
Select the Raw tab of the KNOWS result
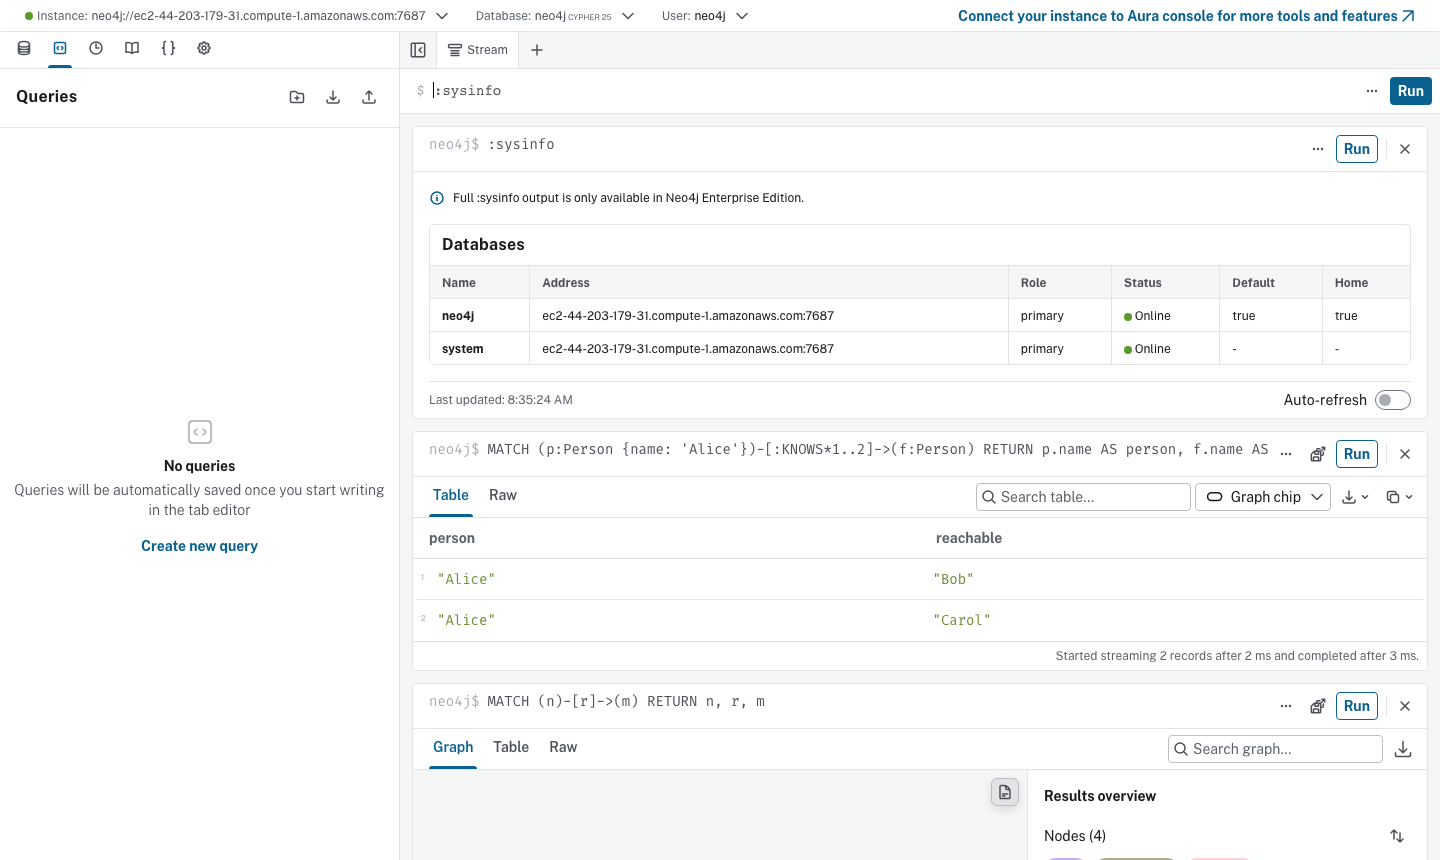pyautogui.click(x=503, y=495)
